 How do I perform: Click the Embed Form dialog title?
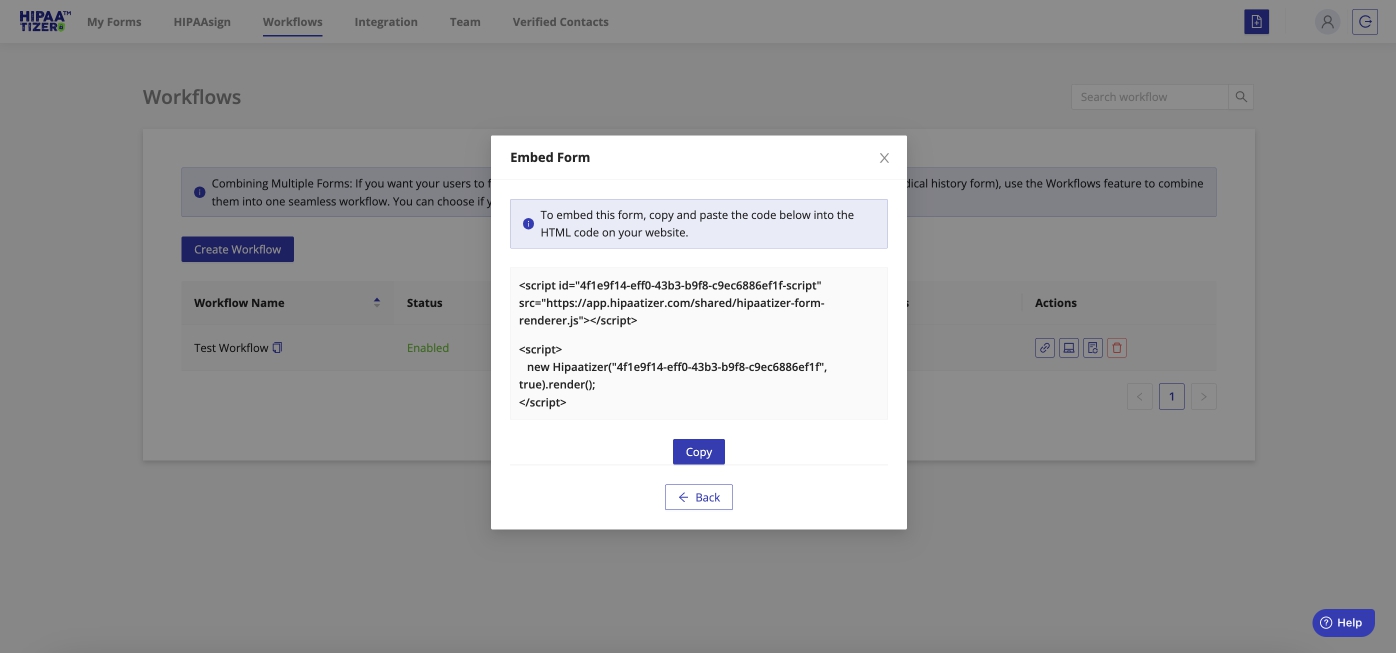(550, 157)
